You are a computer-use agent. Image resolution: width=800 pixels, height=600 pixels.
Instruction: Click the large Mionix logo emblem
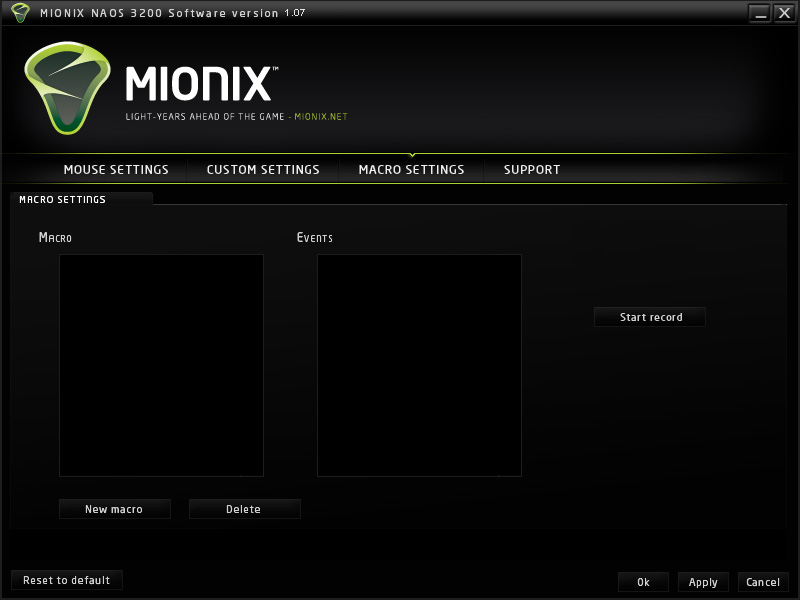(x=67, y=88)
